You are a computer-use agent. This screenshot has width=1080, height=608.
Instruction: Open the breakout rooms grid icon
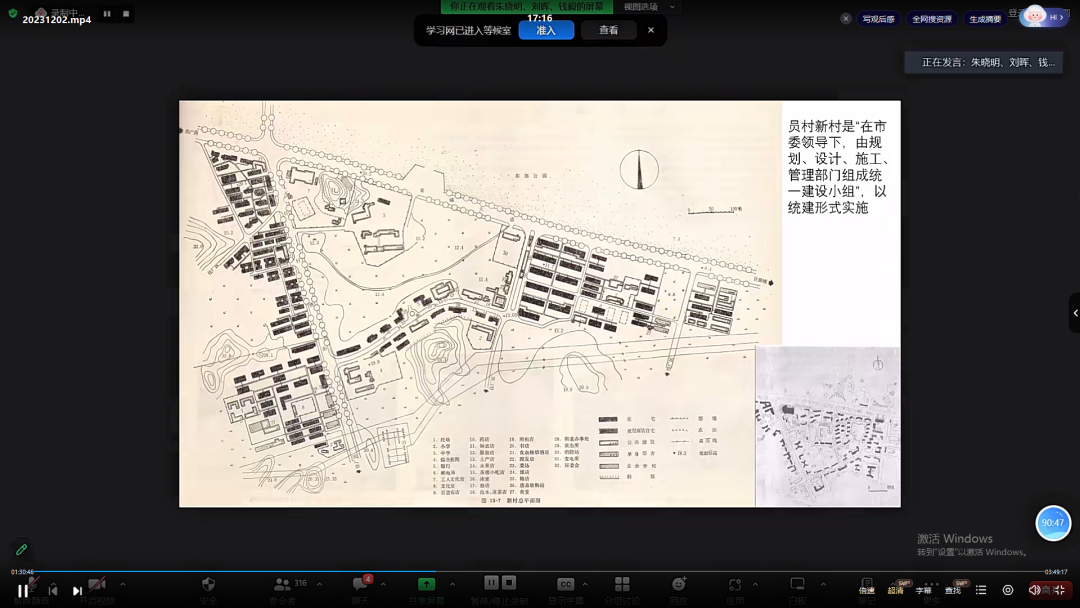pos(622,585)
